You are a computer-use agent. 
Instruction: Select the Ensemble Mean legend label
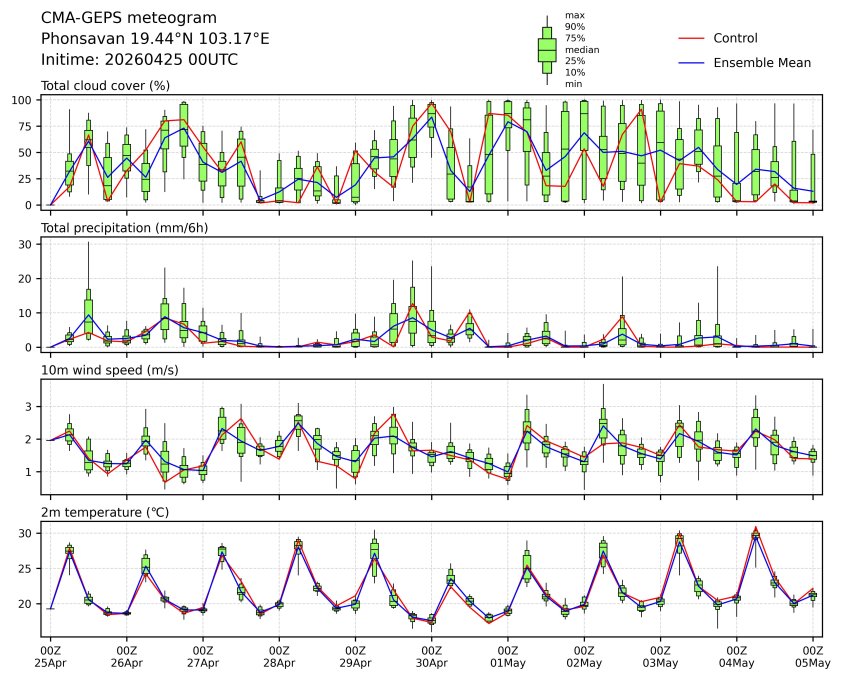761,62
